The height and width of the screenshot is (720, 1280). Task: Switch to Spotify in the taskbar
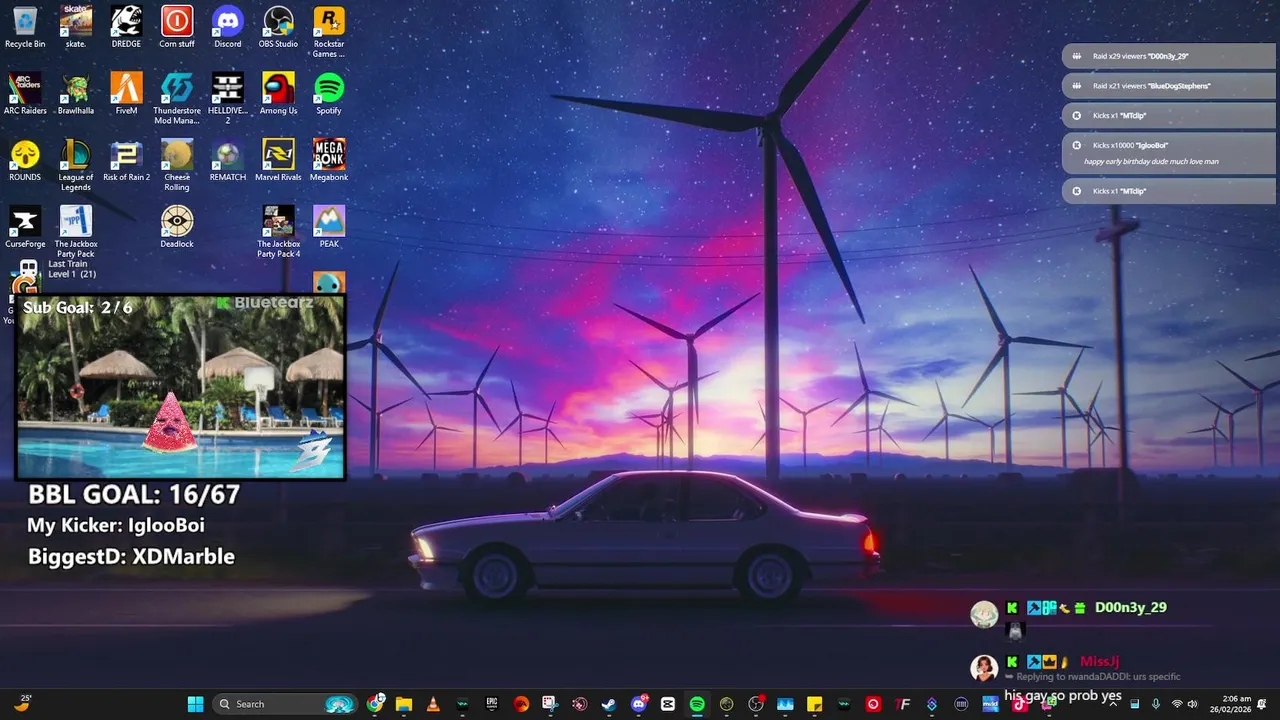tap(697, 704)
